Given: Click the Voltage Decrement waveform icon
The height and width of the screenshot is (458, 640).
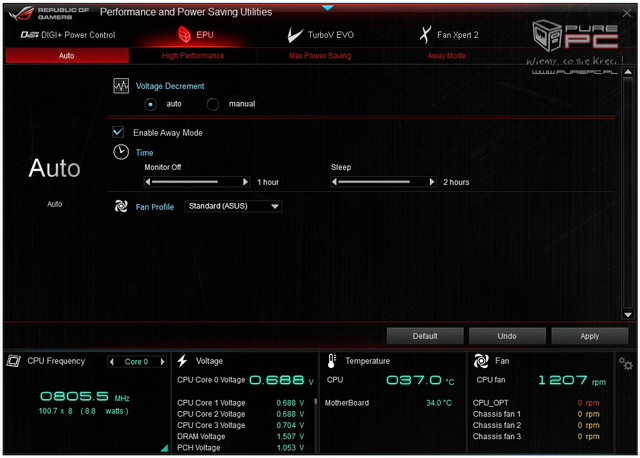Looking at the screenshot, I should coord(121,86).
